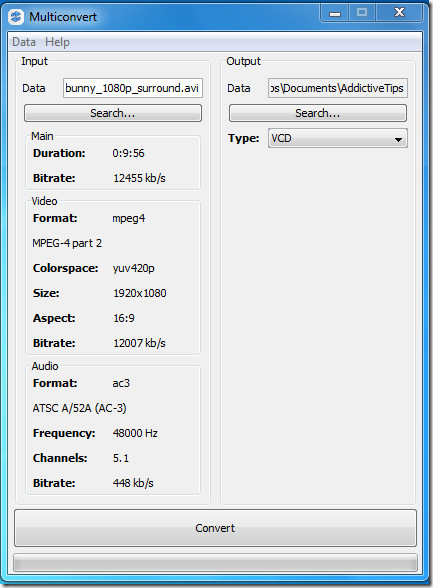Click the Channels: label
This screenshot has width=433, height=588.
(60, 458)
